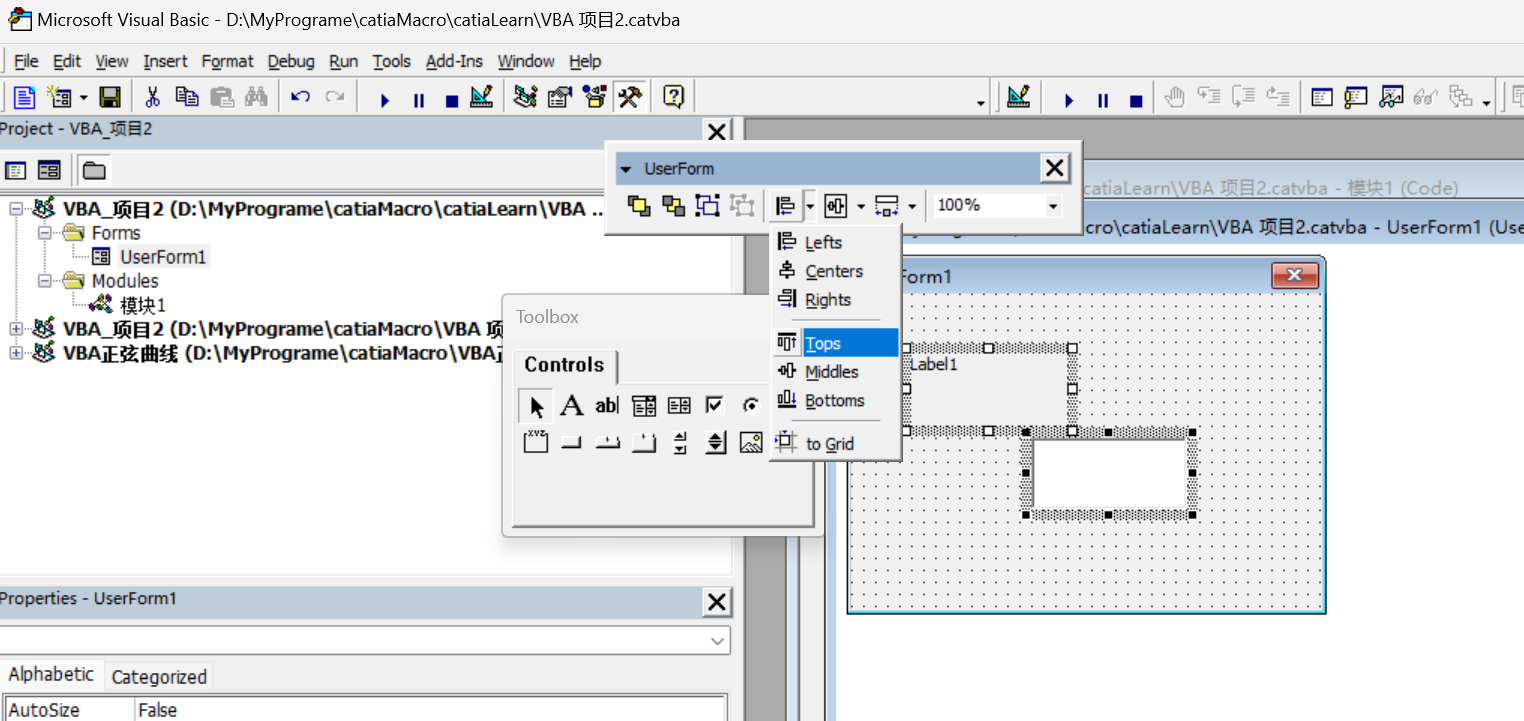The image size is (1524, 721).
Task: Toggle the Toolbox hammer-and-wrench icon
Action: click(630, 97)
